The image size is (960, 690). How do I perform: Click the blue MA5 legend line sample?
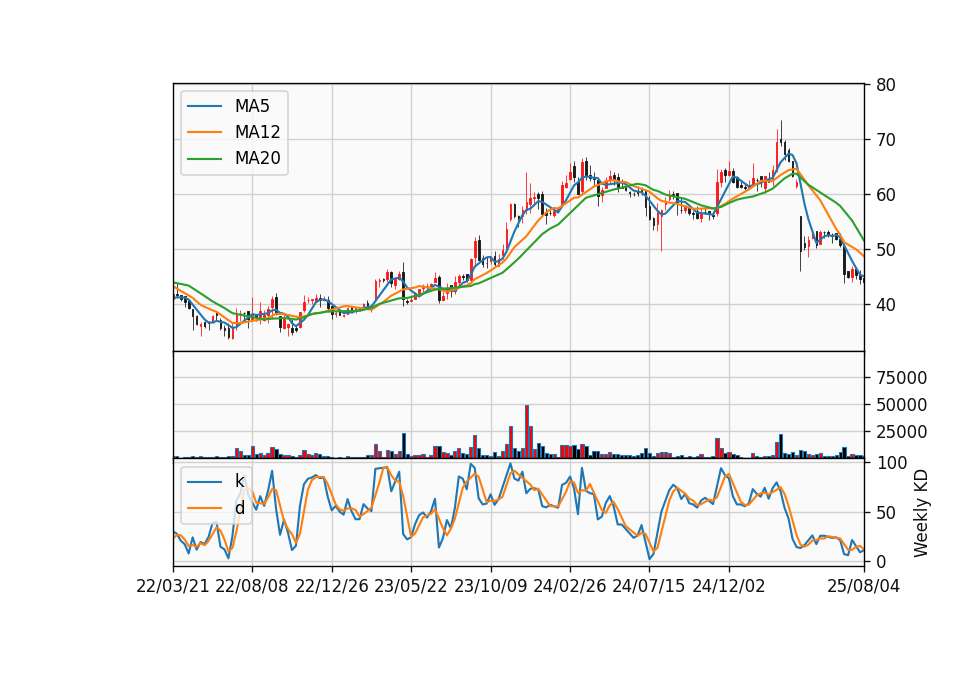[x=204, y=107]
